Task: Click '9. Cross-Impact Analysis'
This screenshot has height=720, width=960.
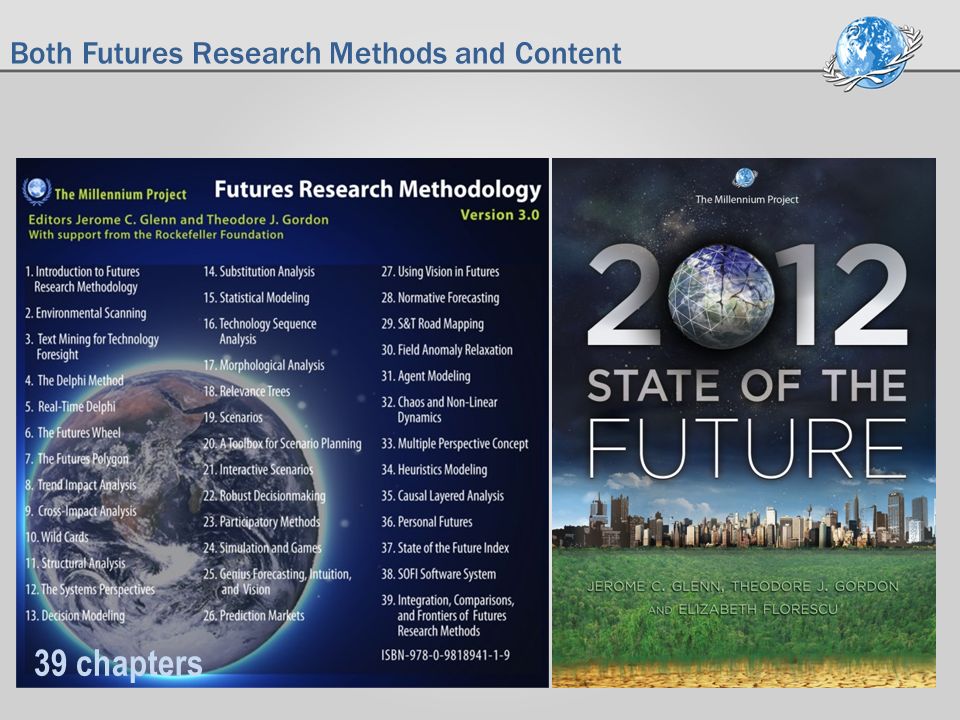Action: pos(80,511)
